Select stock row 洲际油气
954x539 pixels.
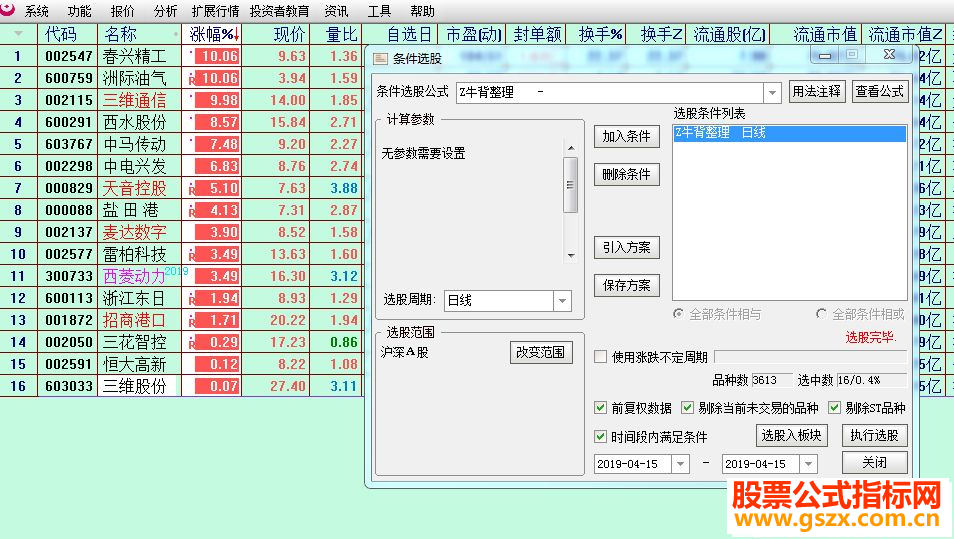point(134,78)
